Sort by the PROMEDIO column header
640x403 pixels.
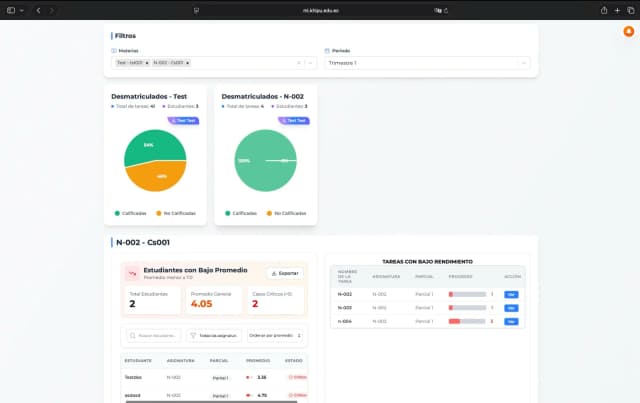pyautogui.click(x=258, y=361)
